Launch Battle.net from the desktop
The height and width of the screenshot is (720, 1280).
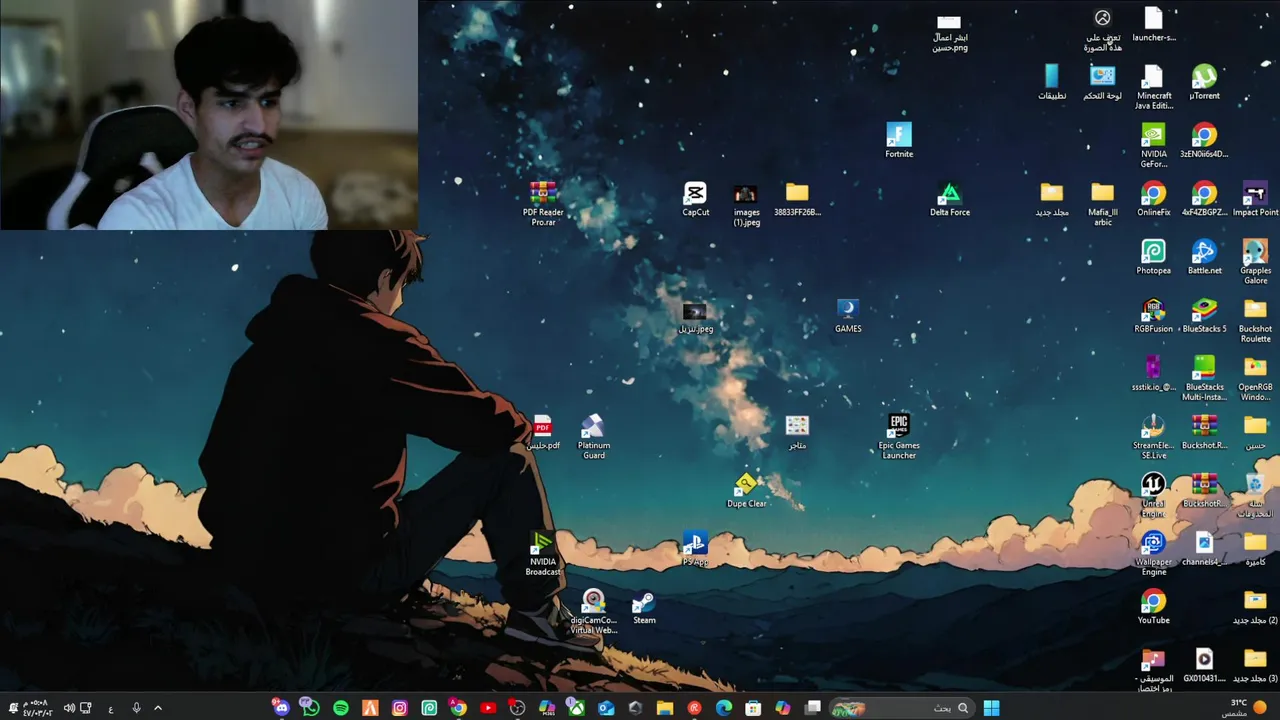click(1204, 255)
